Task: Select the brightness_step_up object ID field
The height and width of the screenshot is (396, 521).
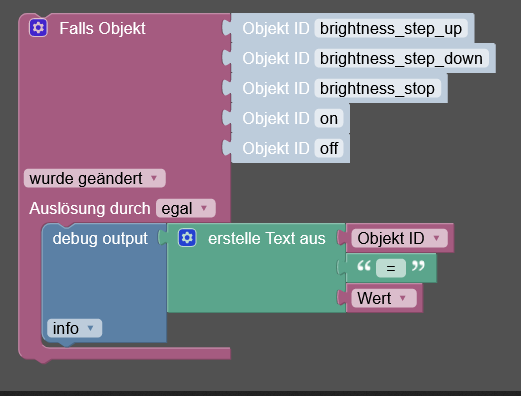Action: (x=391, y=29)
